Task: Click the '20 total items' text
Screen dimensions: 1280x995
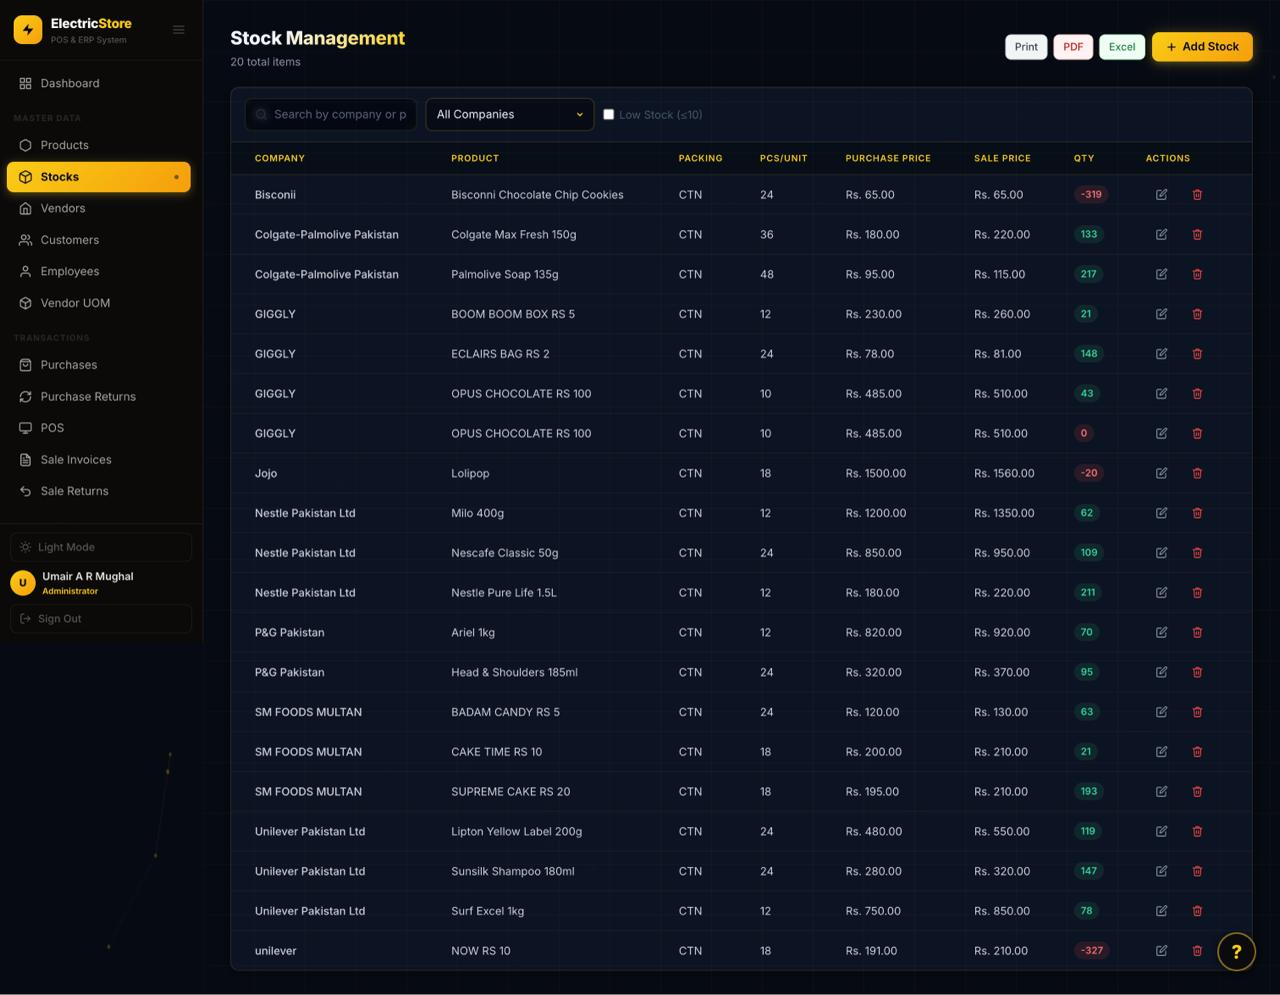Action: coord(265,62)
